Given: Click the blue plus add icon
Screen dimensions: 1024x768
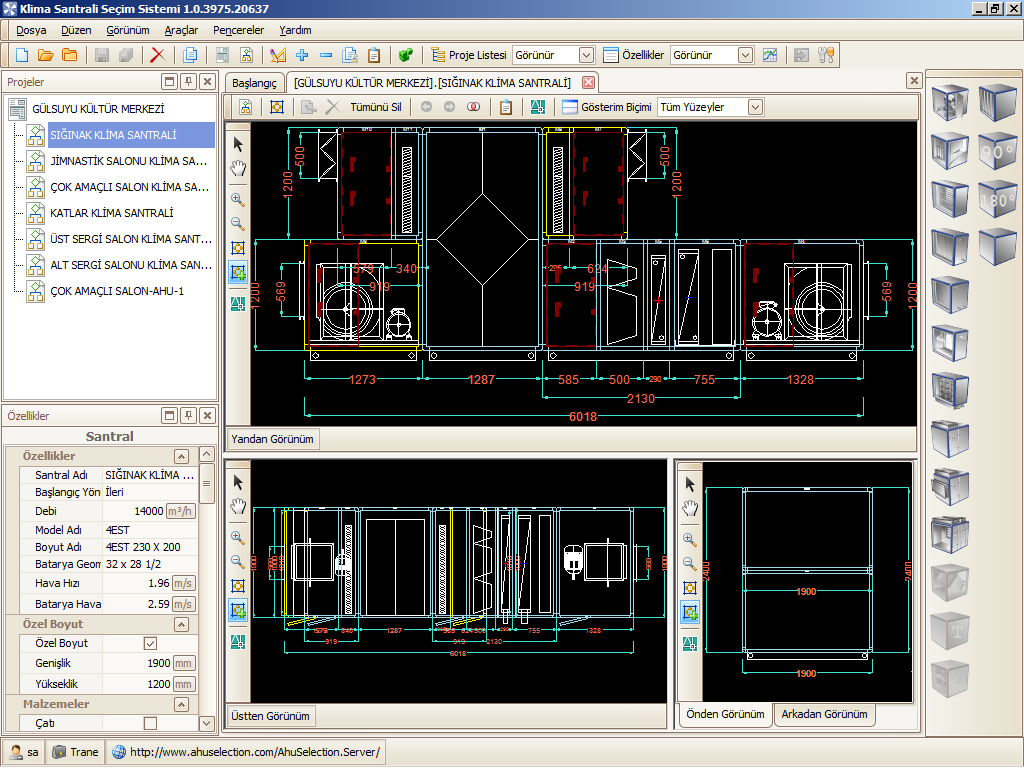Looking at the screenshot, I should pyautogui.click(x=302, y=56).
